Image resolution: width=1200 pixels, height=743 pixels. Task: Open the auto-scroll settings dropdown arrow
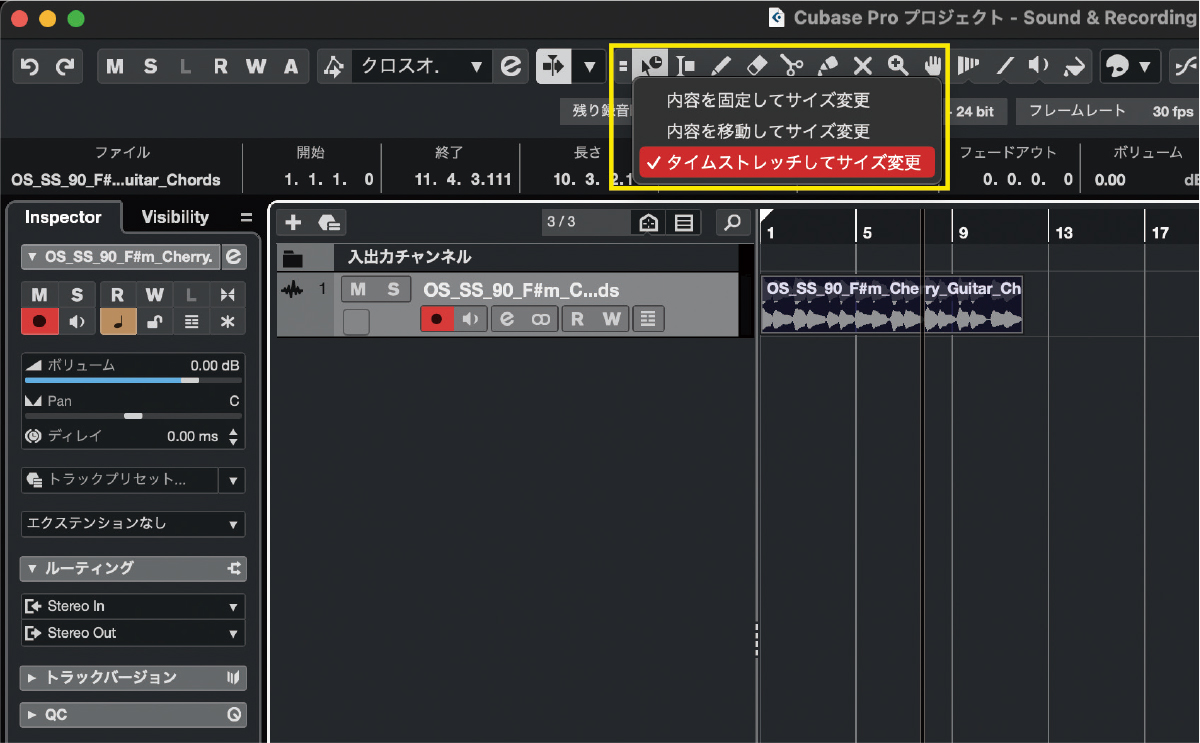click(589, 67)
